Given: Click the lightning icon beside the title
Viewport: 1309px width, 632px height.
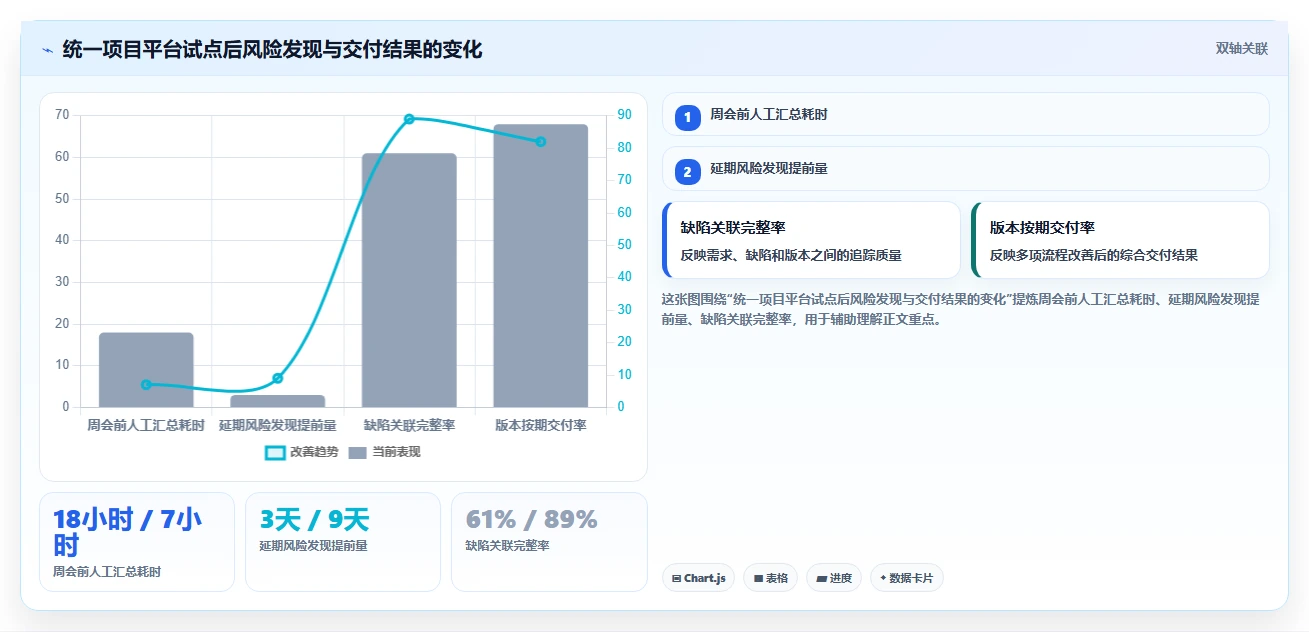Looking at the screenshot, I should [x=47, y=49].
